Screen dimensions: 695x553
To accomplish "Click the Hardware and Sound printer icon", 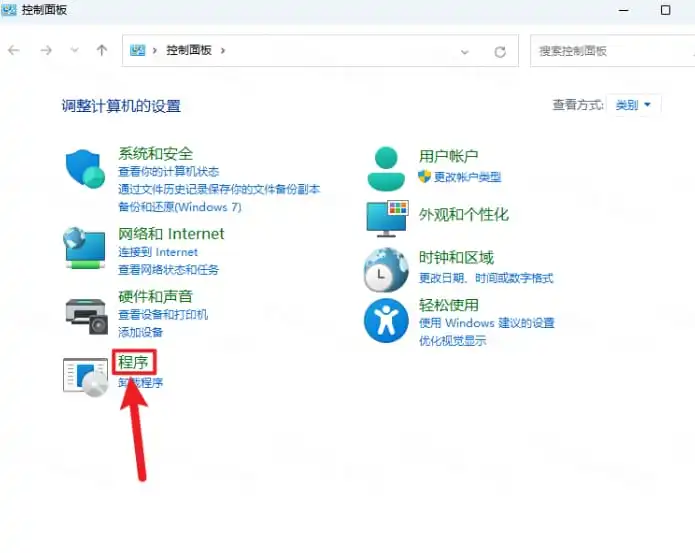I will [86, 316].
